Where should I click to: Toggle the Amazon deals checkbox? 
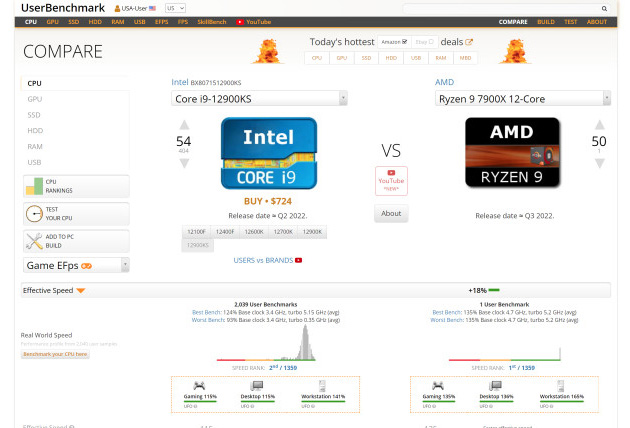(x=404, y=42)
